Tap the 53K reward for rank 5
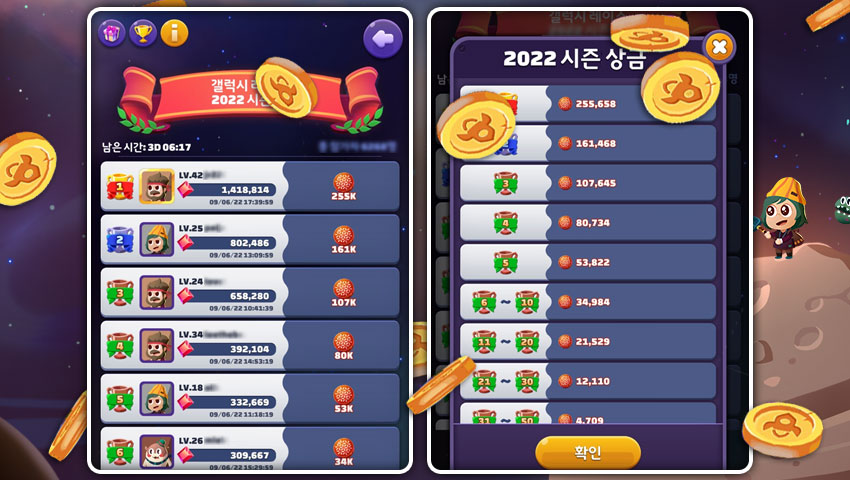This screenshot has height=480, width=850. pyautogui.click(x=343, y=399)
